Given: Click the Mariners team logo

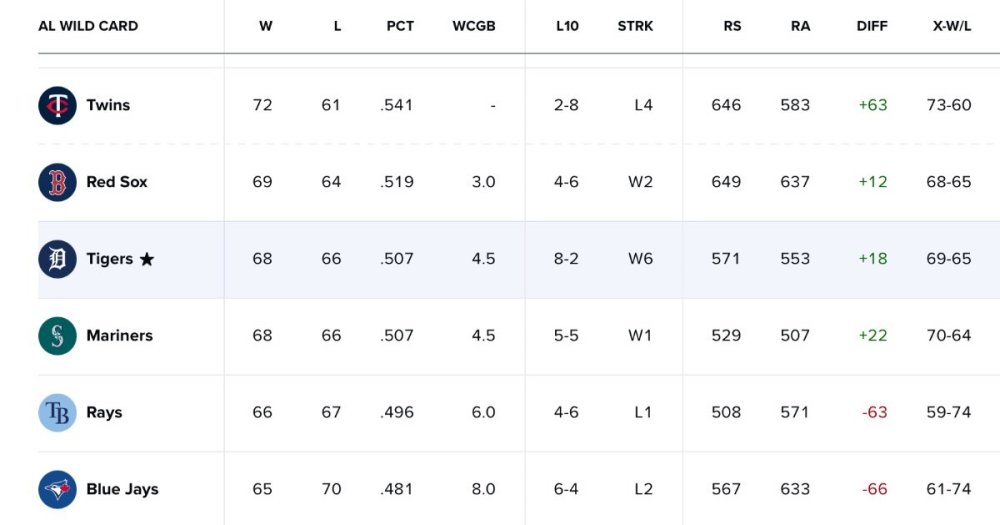Looking at the screenshot, I should (57, 336).
